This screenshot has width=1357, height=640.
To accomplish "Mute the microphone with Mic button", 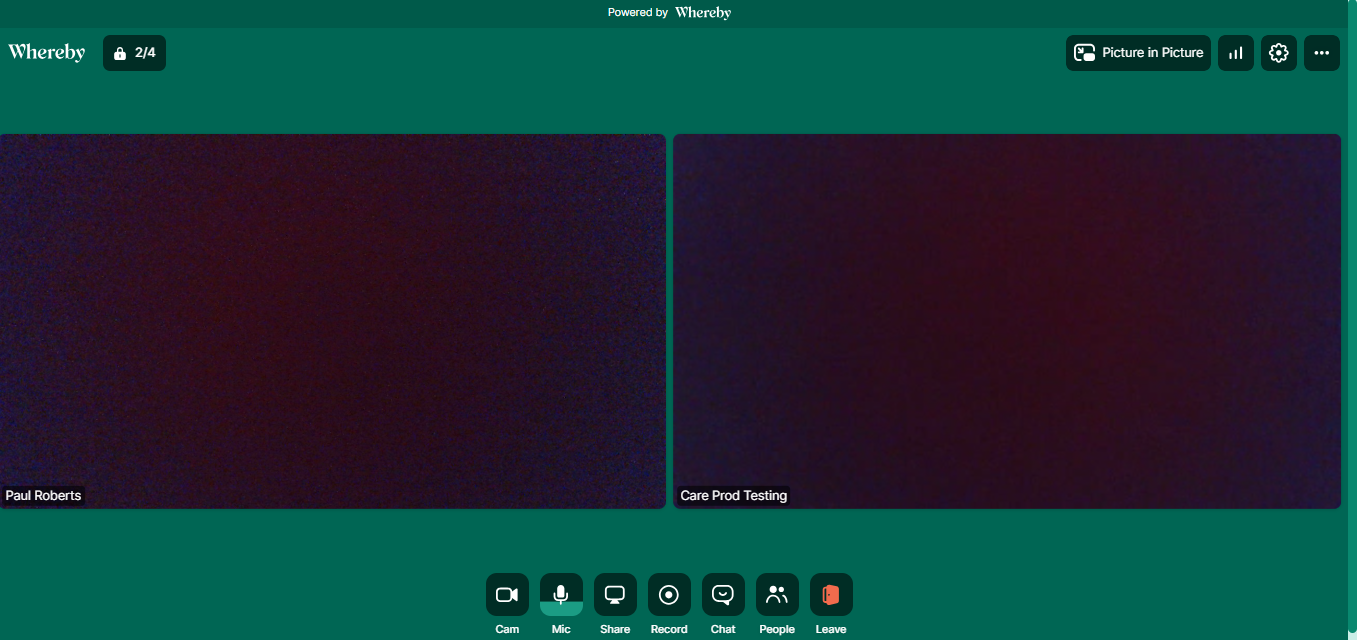I will (x=561, y=594).
